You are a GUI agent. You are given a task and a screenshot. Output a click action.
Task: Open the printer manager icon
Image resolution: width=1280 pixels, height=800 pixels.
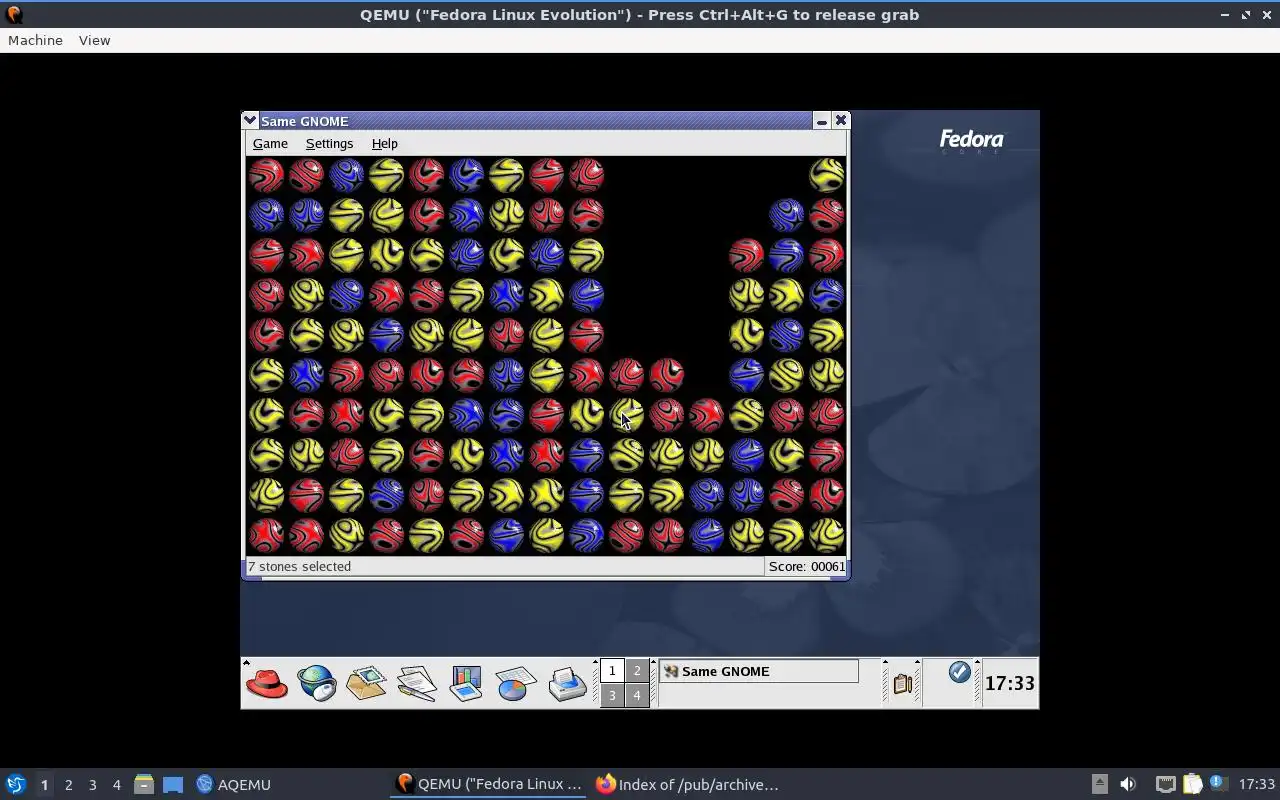567,683
